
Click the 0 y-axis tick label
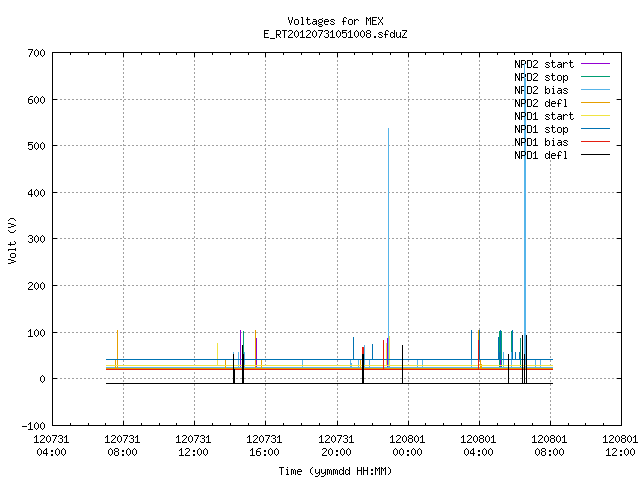[42, 380]
